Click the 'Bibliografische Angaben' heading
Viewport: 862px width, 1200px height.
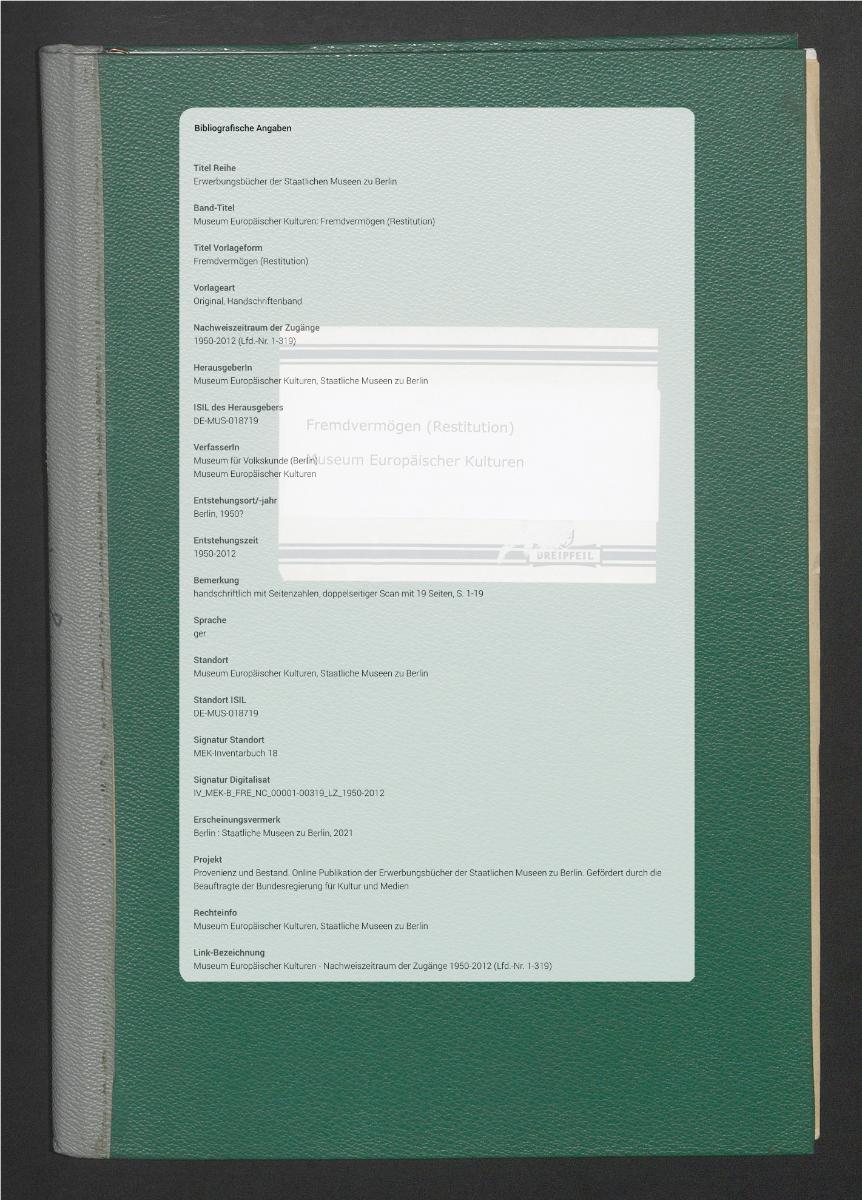[x=242, y=128]
